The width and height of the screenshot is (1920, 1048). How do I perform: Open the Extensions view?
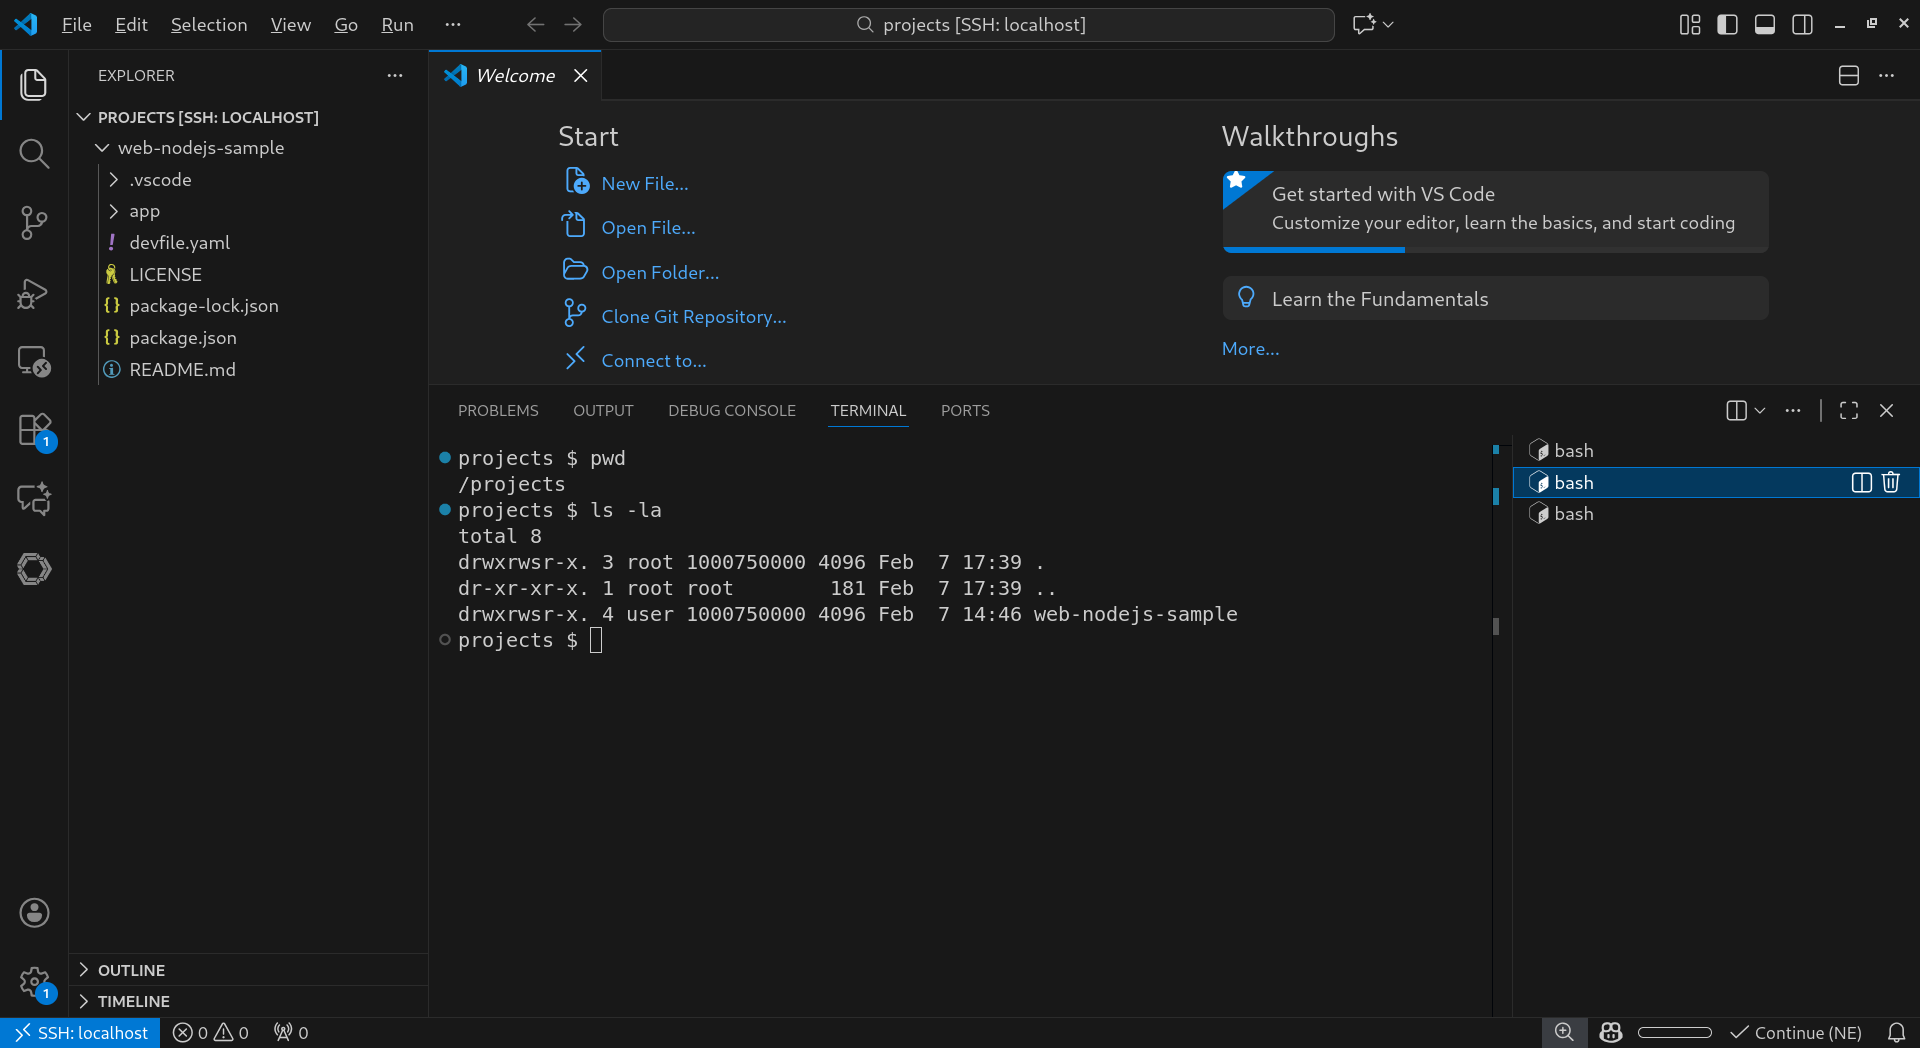(34, 431)
